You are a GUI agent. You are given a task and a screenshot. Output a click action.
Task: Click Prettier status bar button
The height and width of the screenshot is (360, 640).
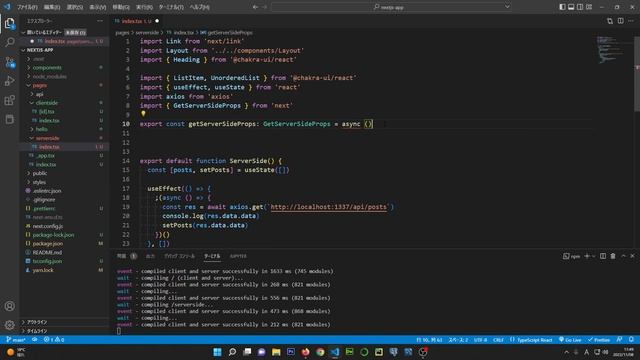(x=599, y=340)
